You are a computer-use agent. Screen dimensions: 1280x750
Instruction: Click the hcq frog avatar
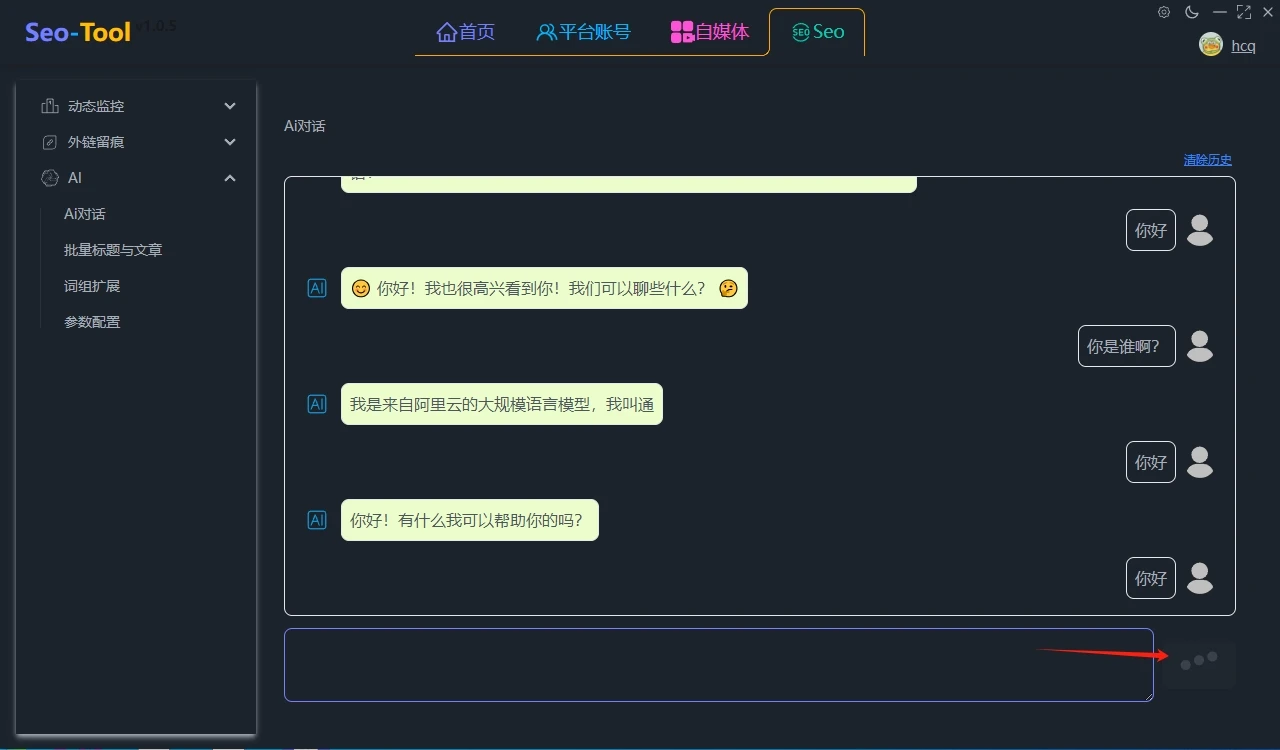pos(1210,44)
